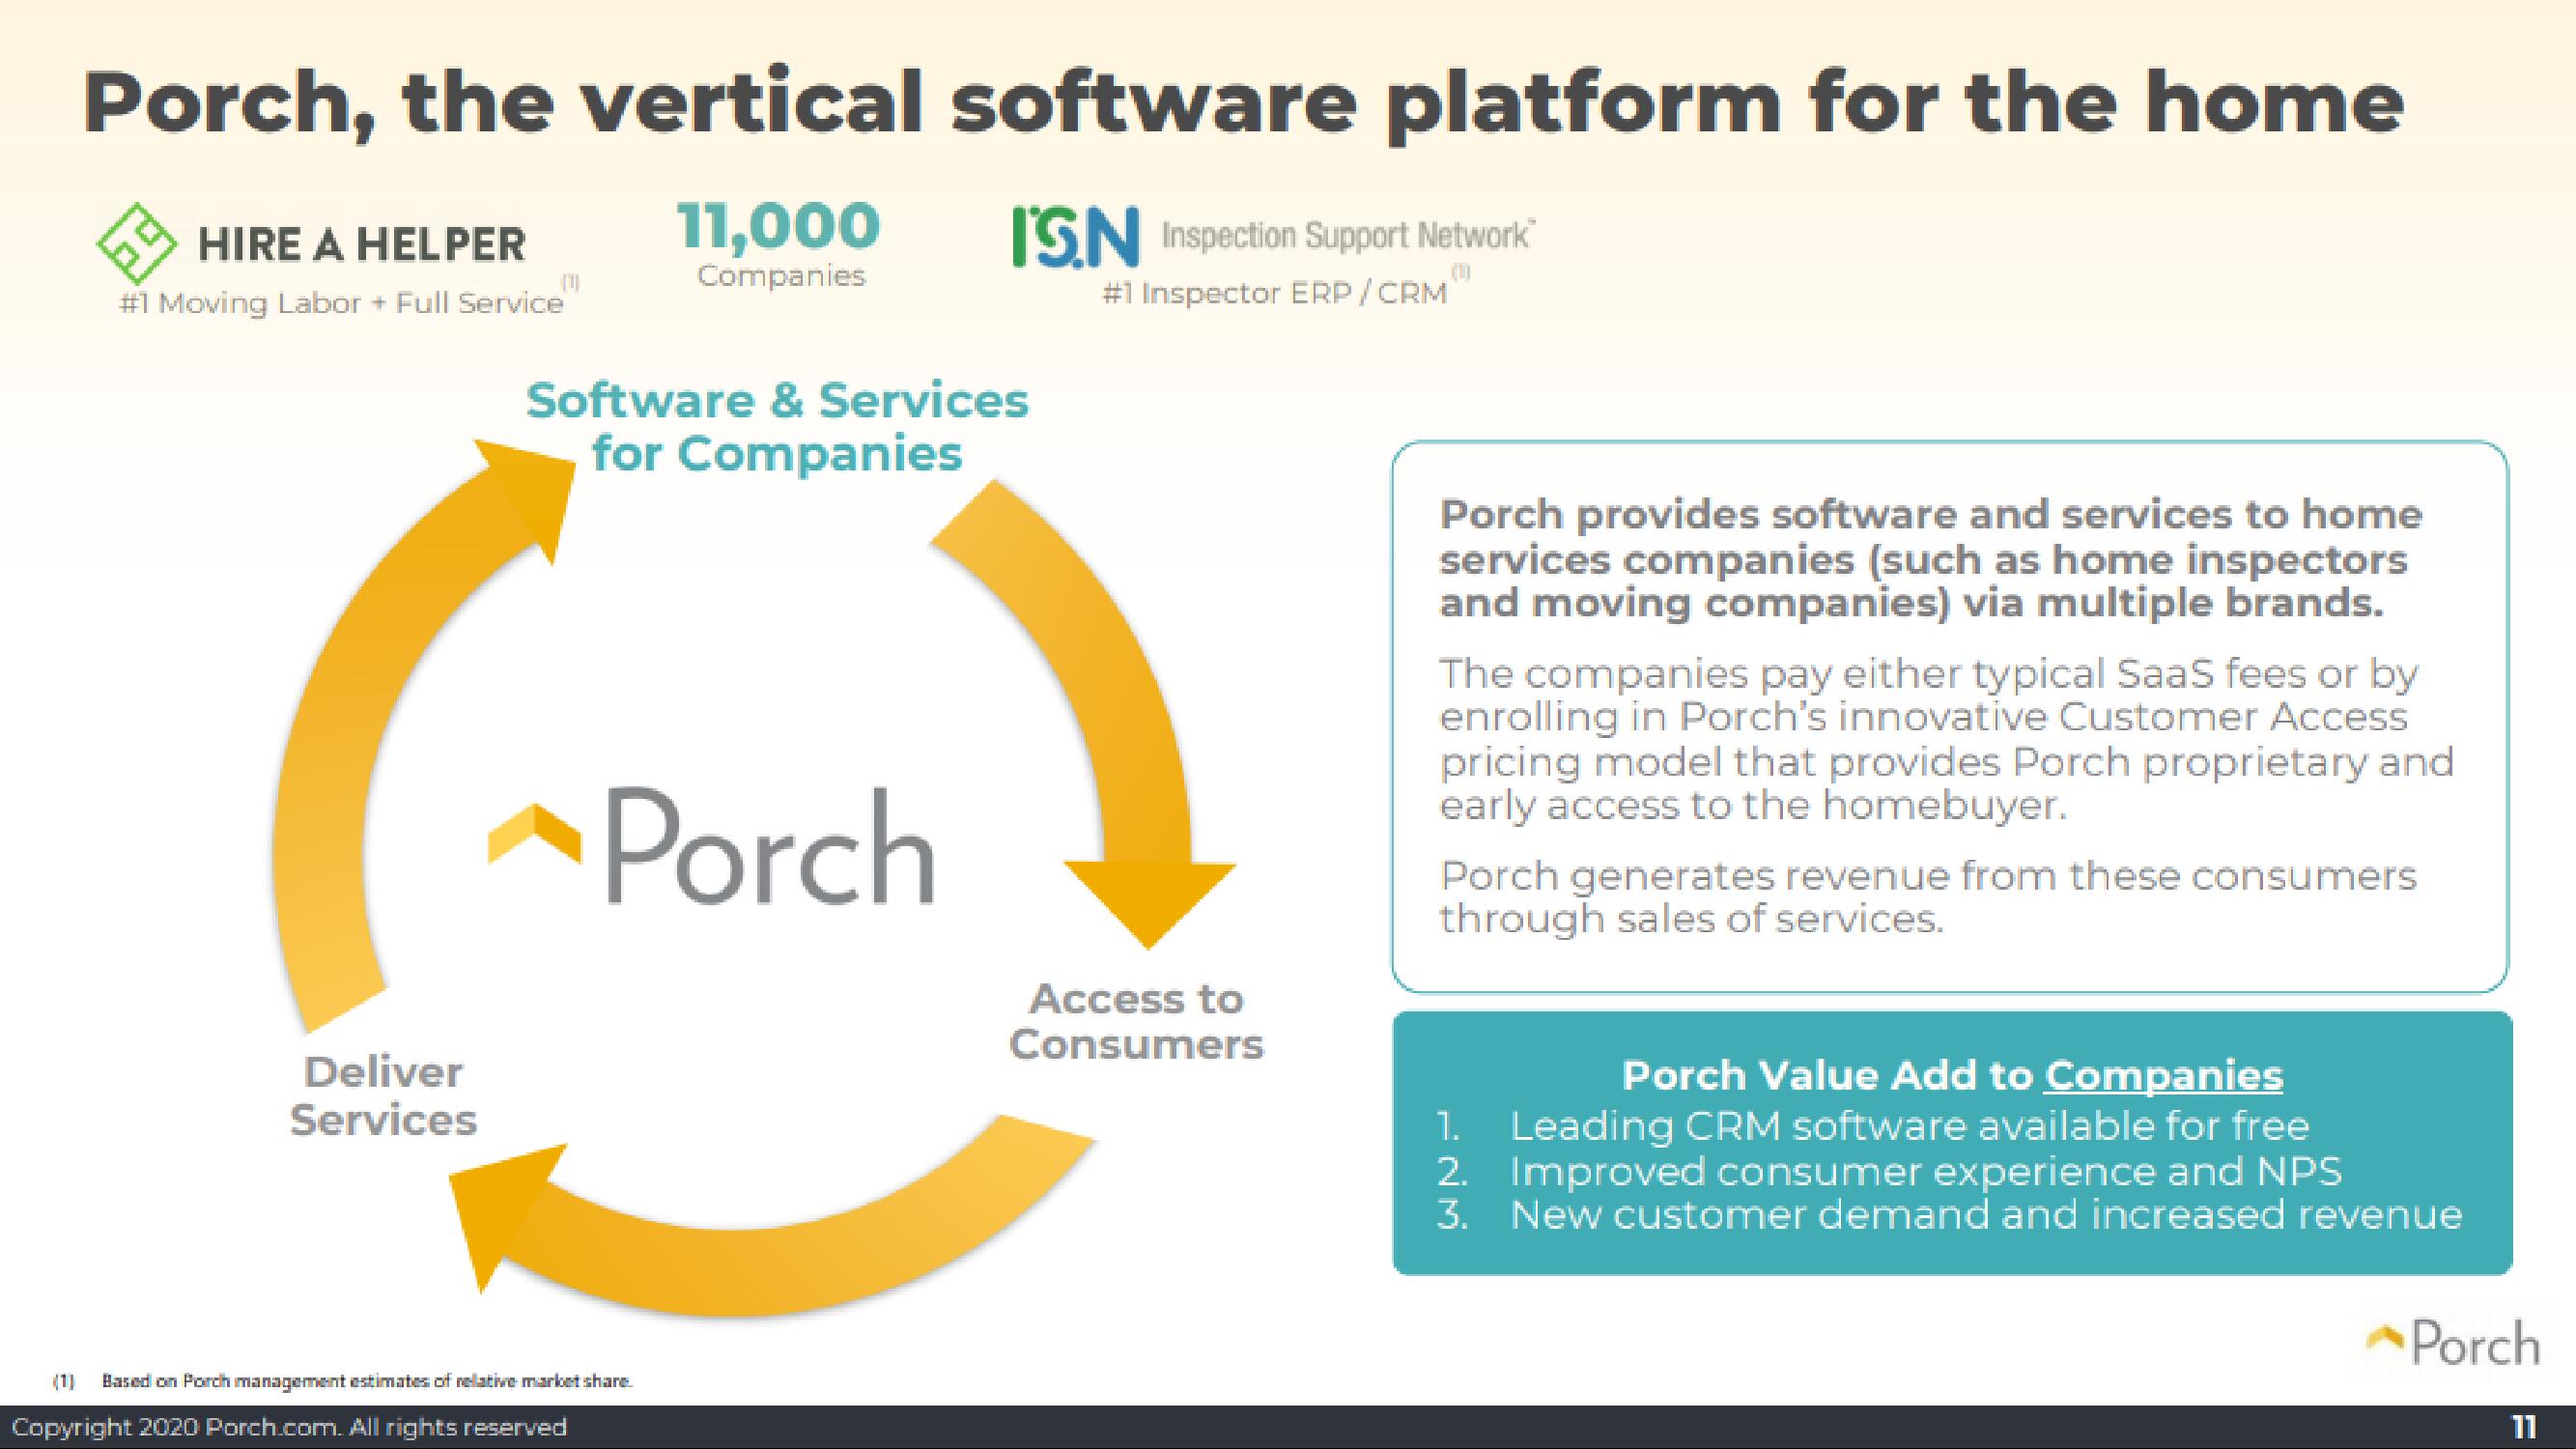Click 'Porch generates revenue from these consumers' paragraph
2576x1449 pixels.
pyautogui.click(x=1928, y=897)
